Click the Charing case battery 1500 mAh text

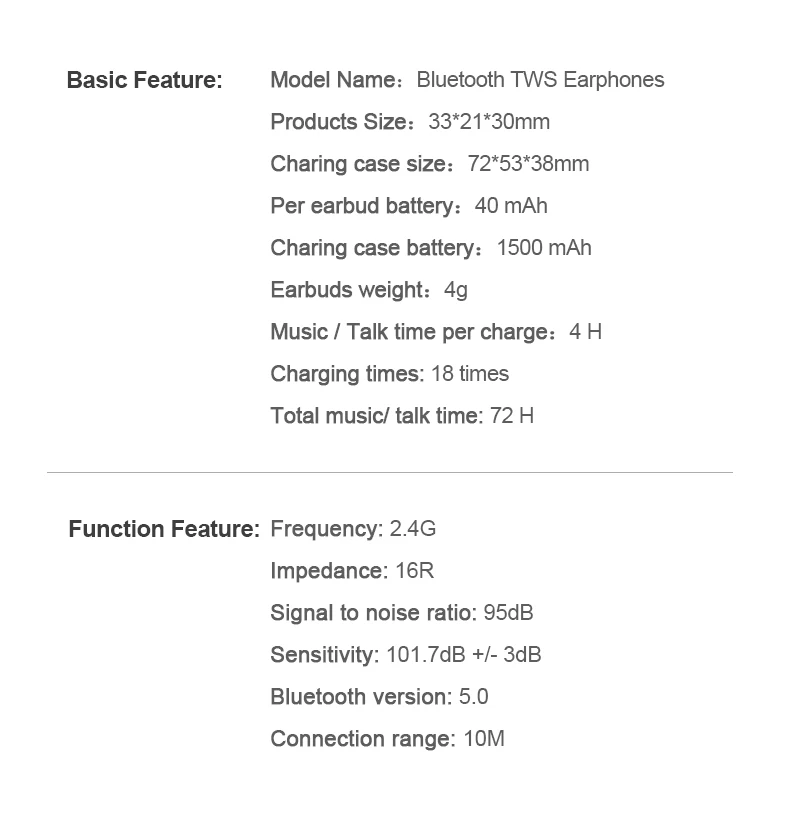431,248
